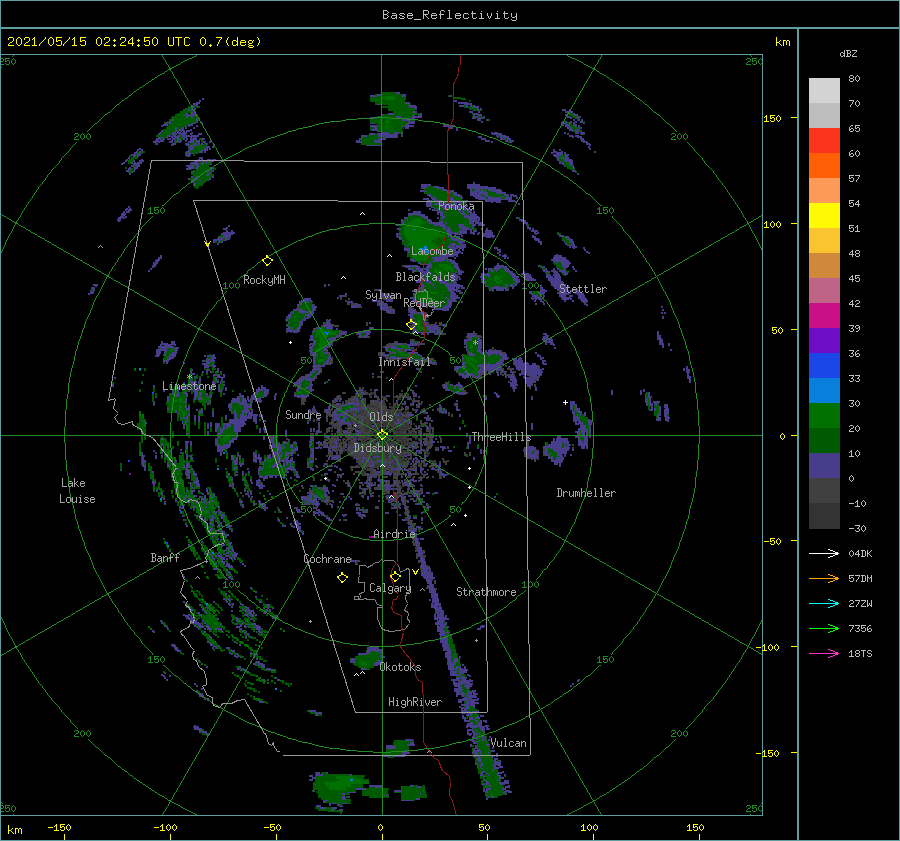Click the yellow diamond marker near RockyMH
This screenshot has height=841, width=900.
[267, 261]
